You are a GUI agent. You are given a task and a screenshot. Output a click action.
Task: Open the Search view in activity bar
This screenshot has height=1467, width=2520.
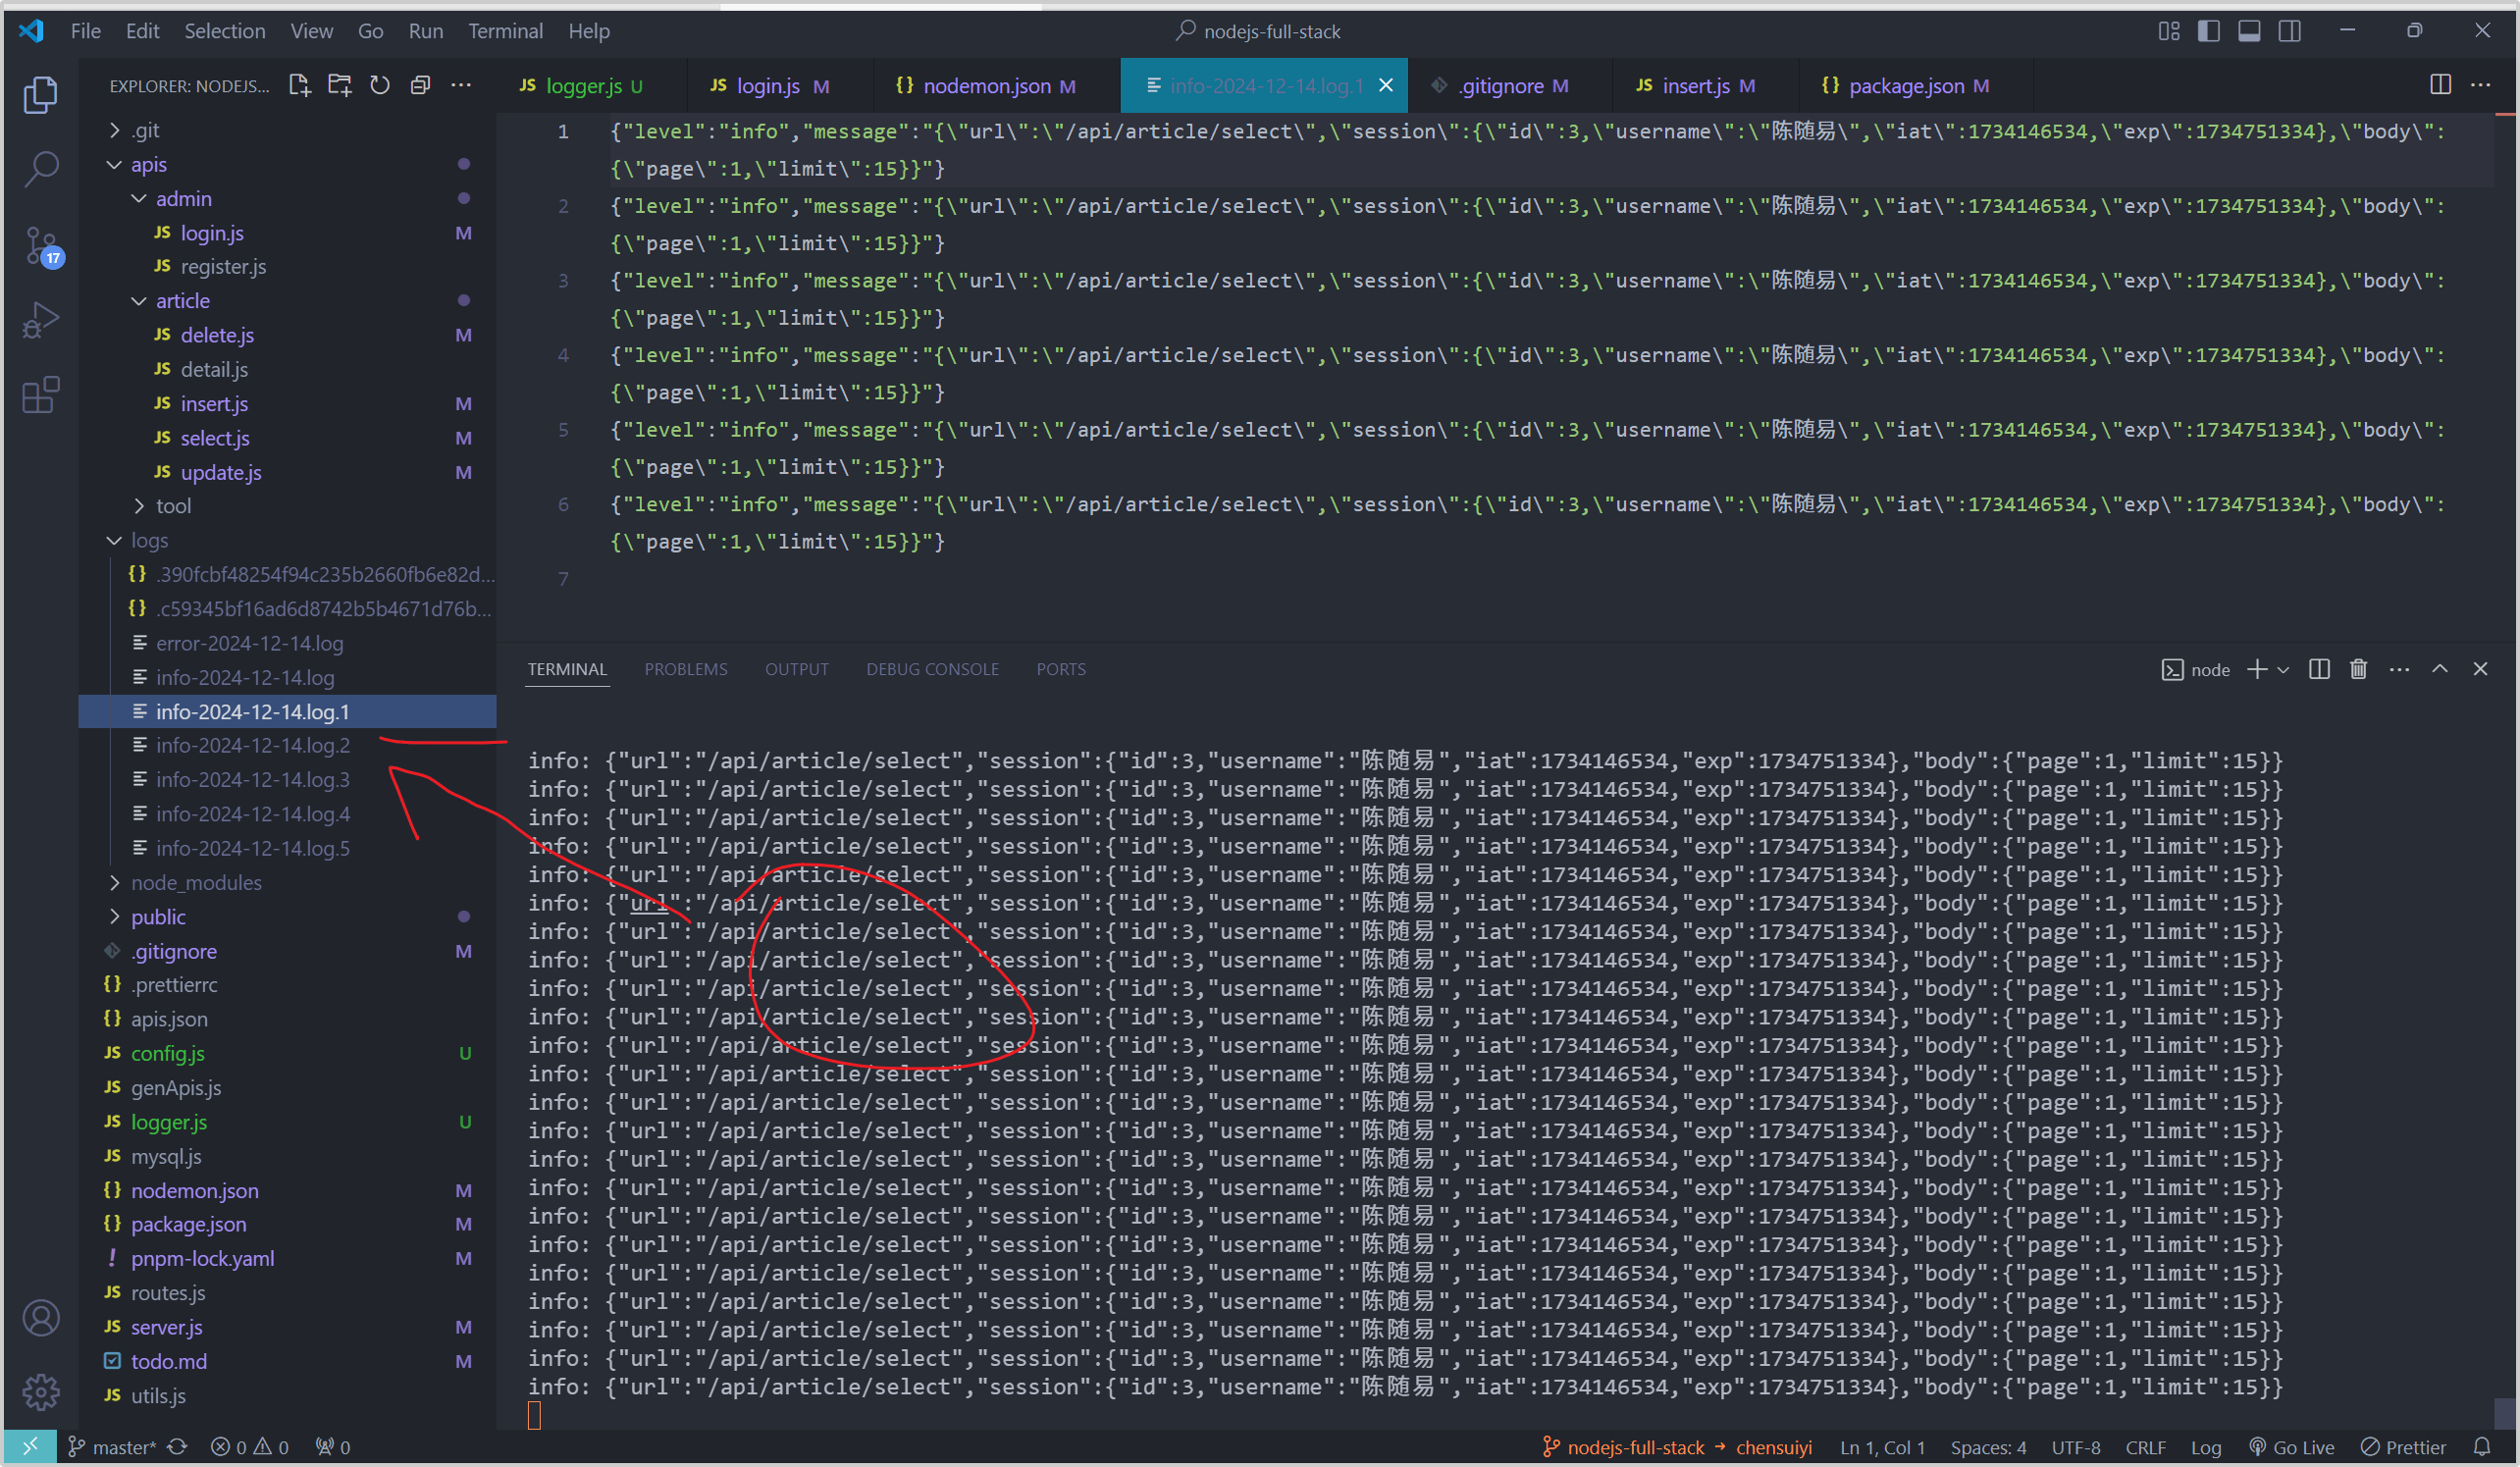40,168
